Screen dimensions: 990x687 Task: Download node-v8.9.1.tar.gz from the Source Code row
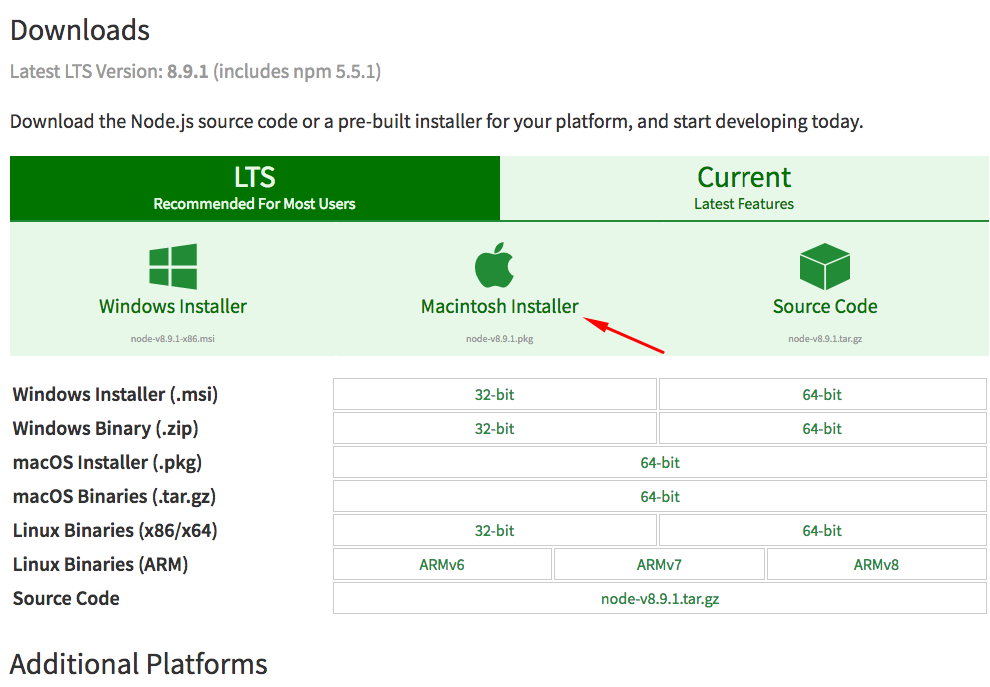pos(660,599)
